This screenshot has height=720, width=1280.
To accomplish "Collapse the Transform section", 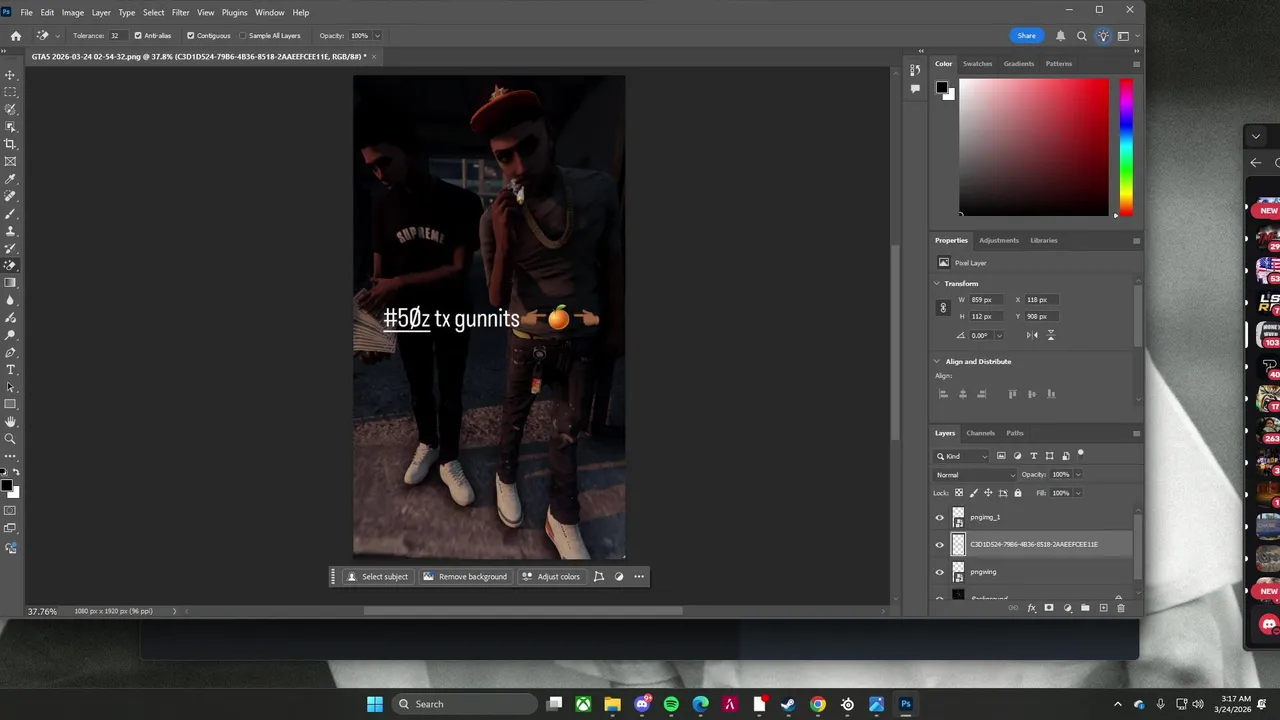I will tap(937, 284).
